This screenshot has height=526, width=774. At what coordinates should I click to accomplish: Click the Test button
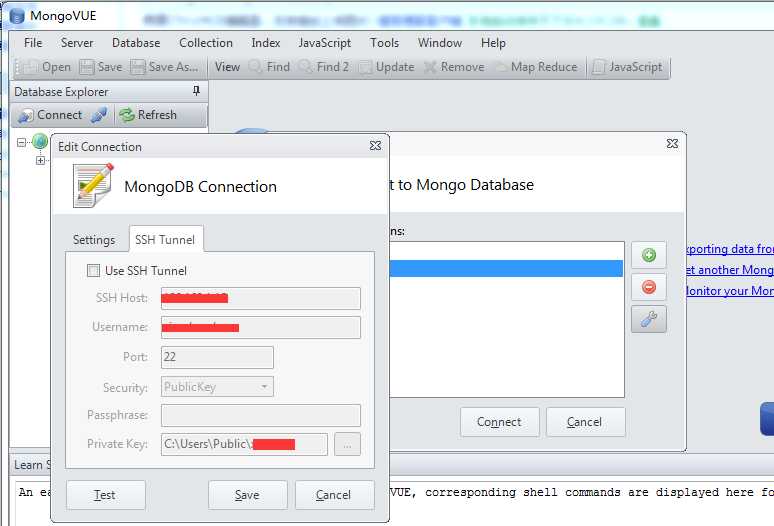coord(106,495)
